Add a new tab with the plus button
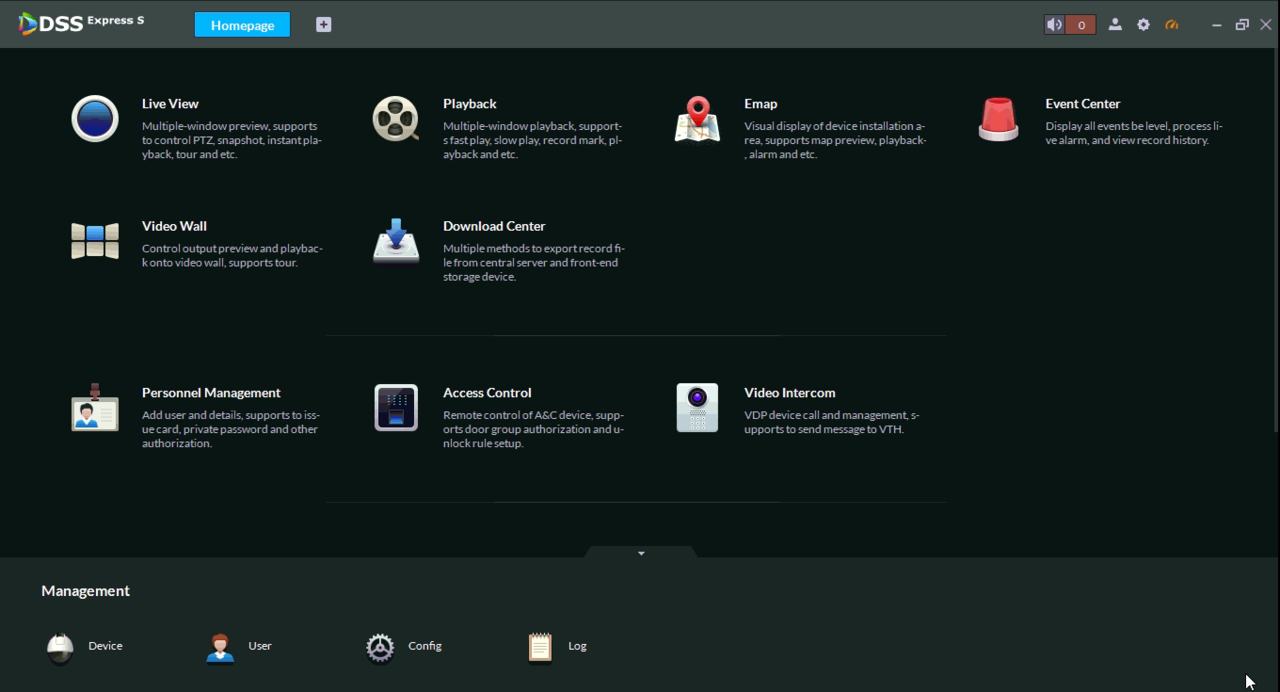The width and height of the screenshot is (1280, 692). pos(323,25)
